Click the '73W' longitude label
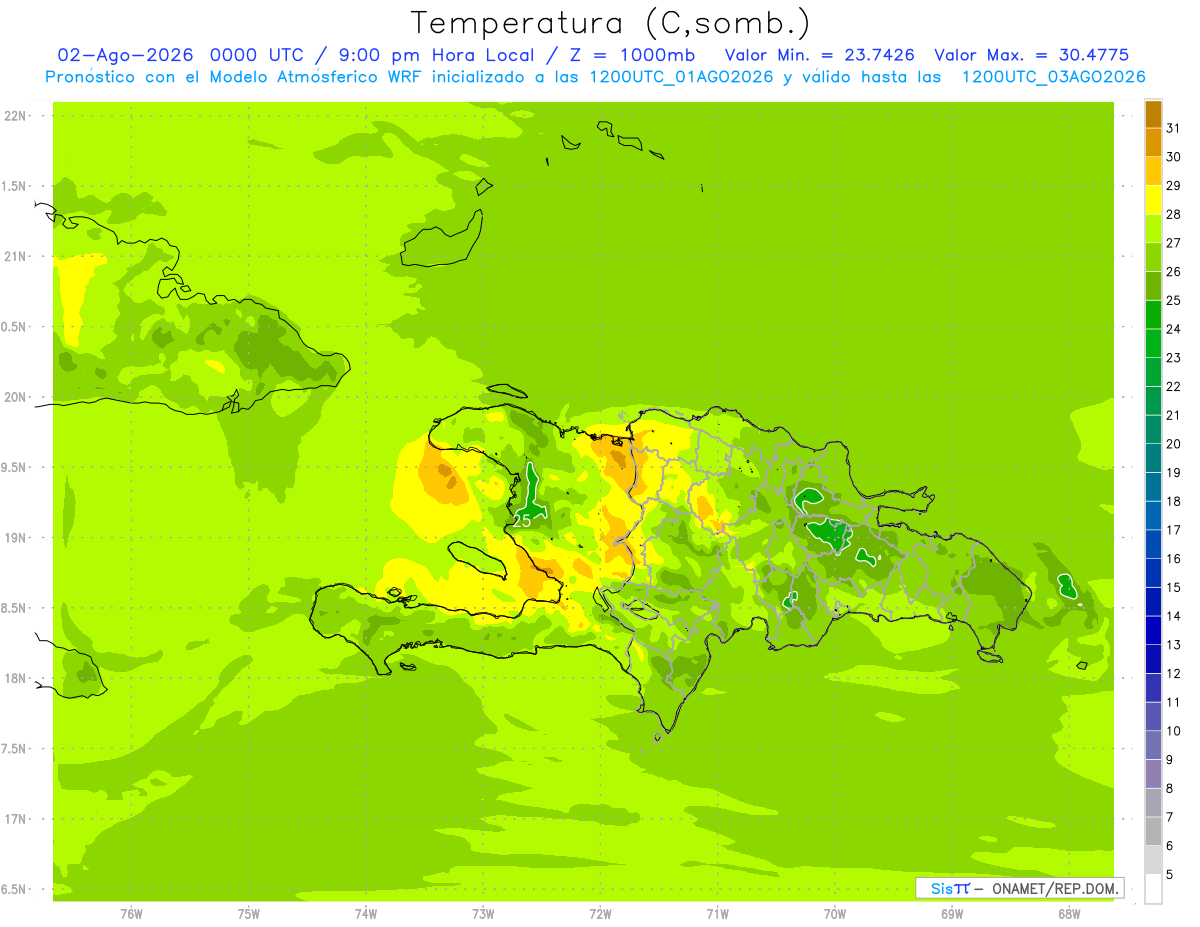Screen dimensions: 1200x927 click(483, 914)
